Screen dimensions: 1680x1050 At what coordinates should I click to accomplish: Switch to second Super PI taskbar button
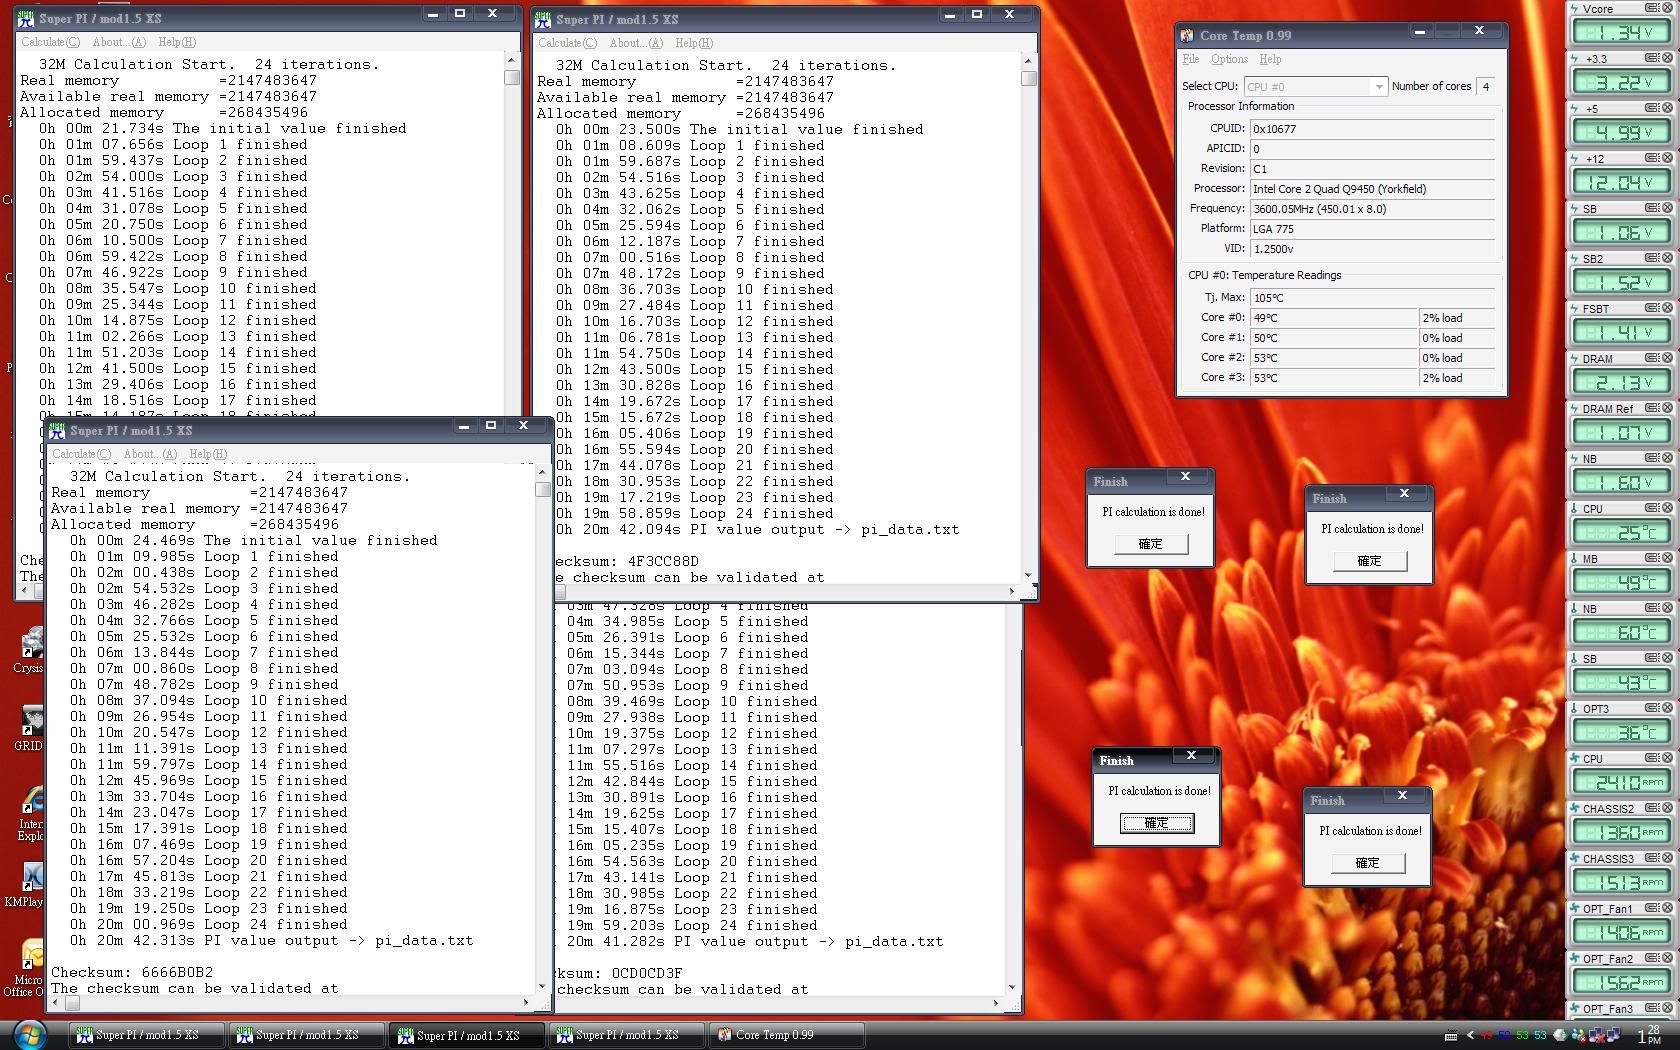coord(306,1035)
